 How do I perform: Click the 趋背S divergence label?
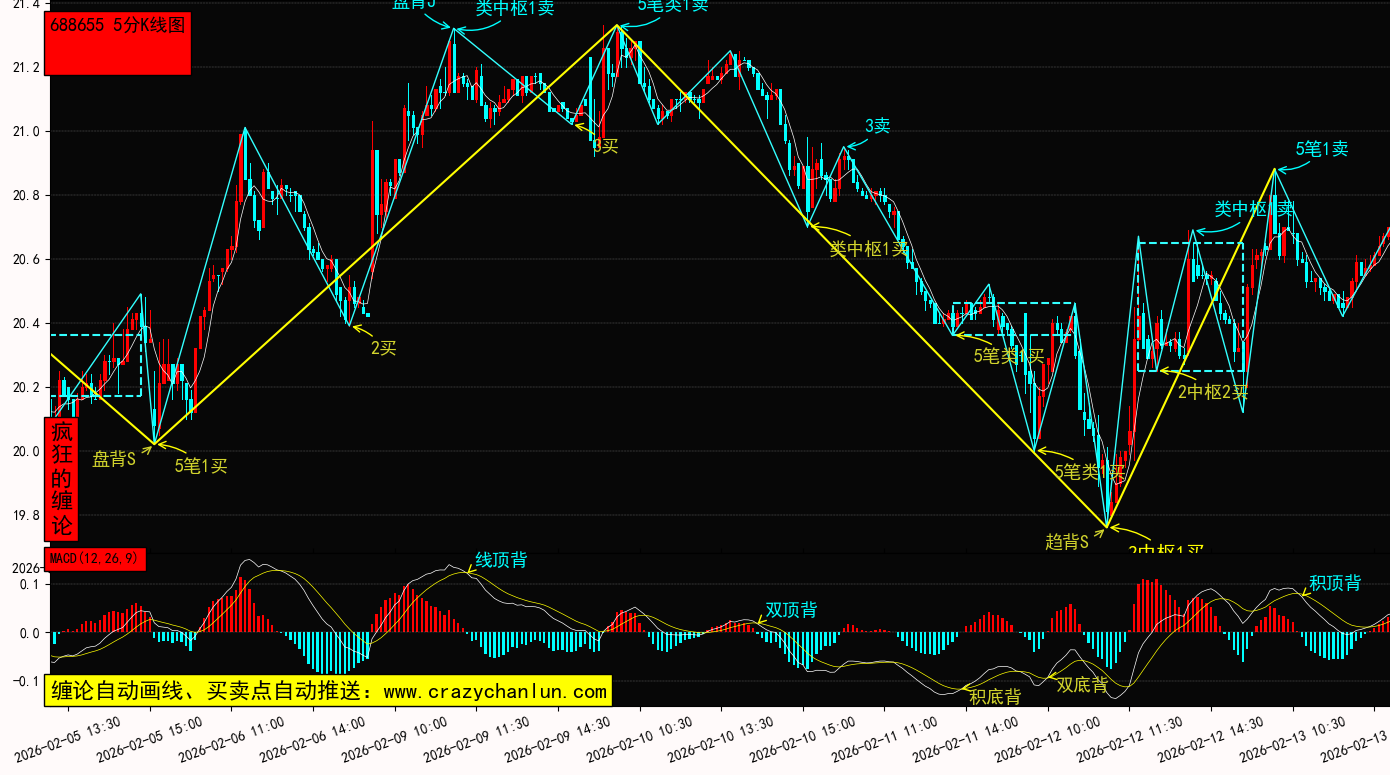coord(1066,541)
